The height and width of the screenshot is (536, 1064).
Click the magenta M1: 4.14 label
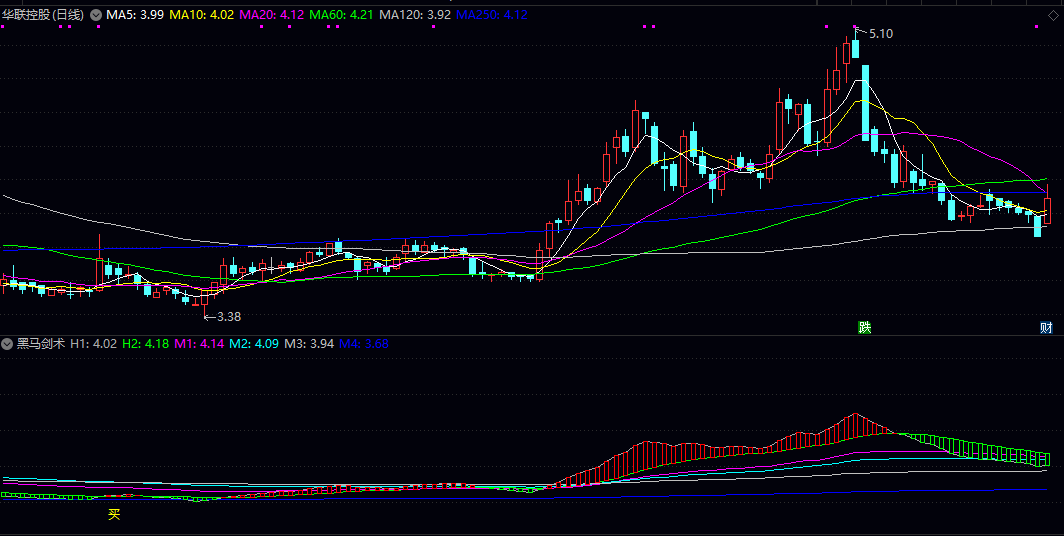198,343
